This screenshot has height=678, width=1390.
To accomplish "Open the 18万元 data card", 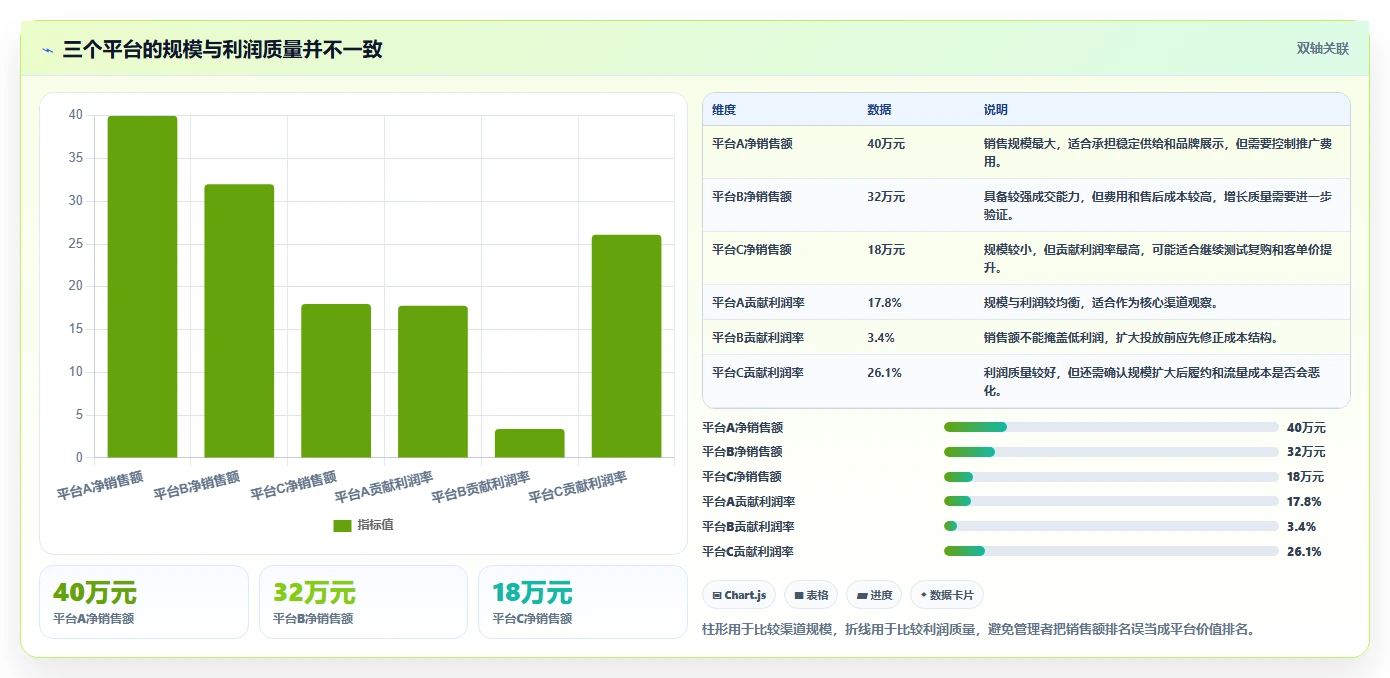I will [583, 602].
